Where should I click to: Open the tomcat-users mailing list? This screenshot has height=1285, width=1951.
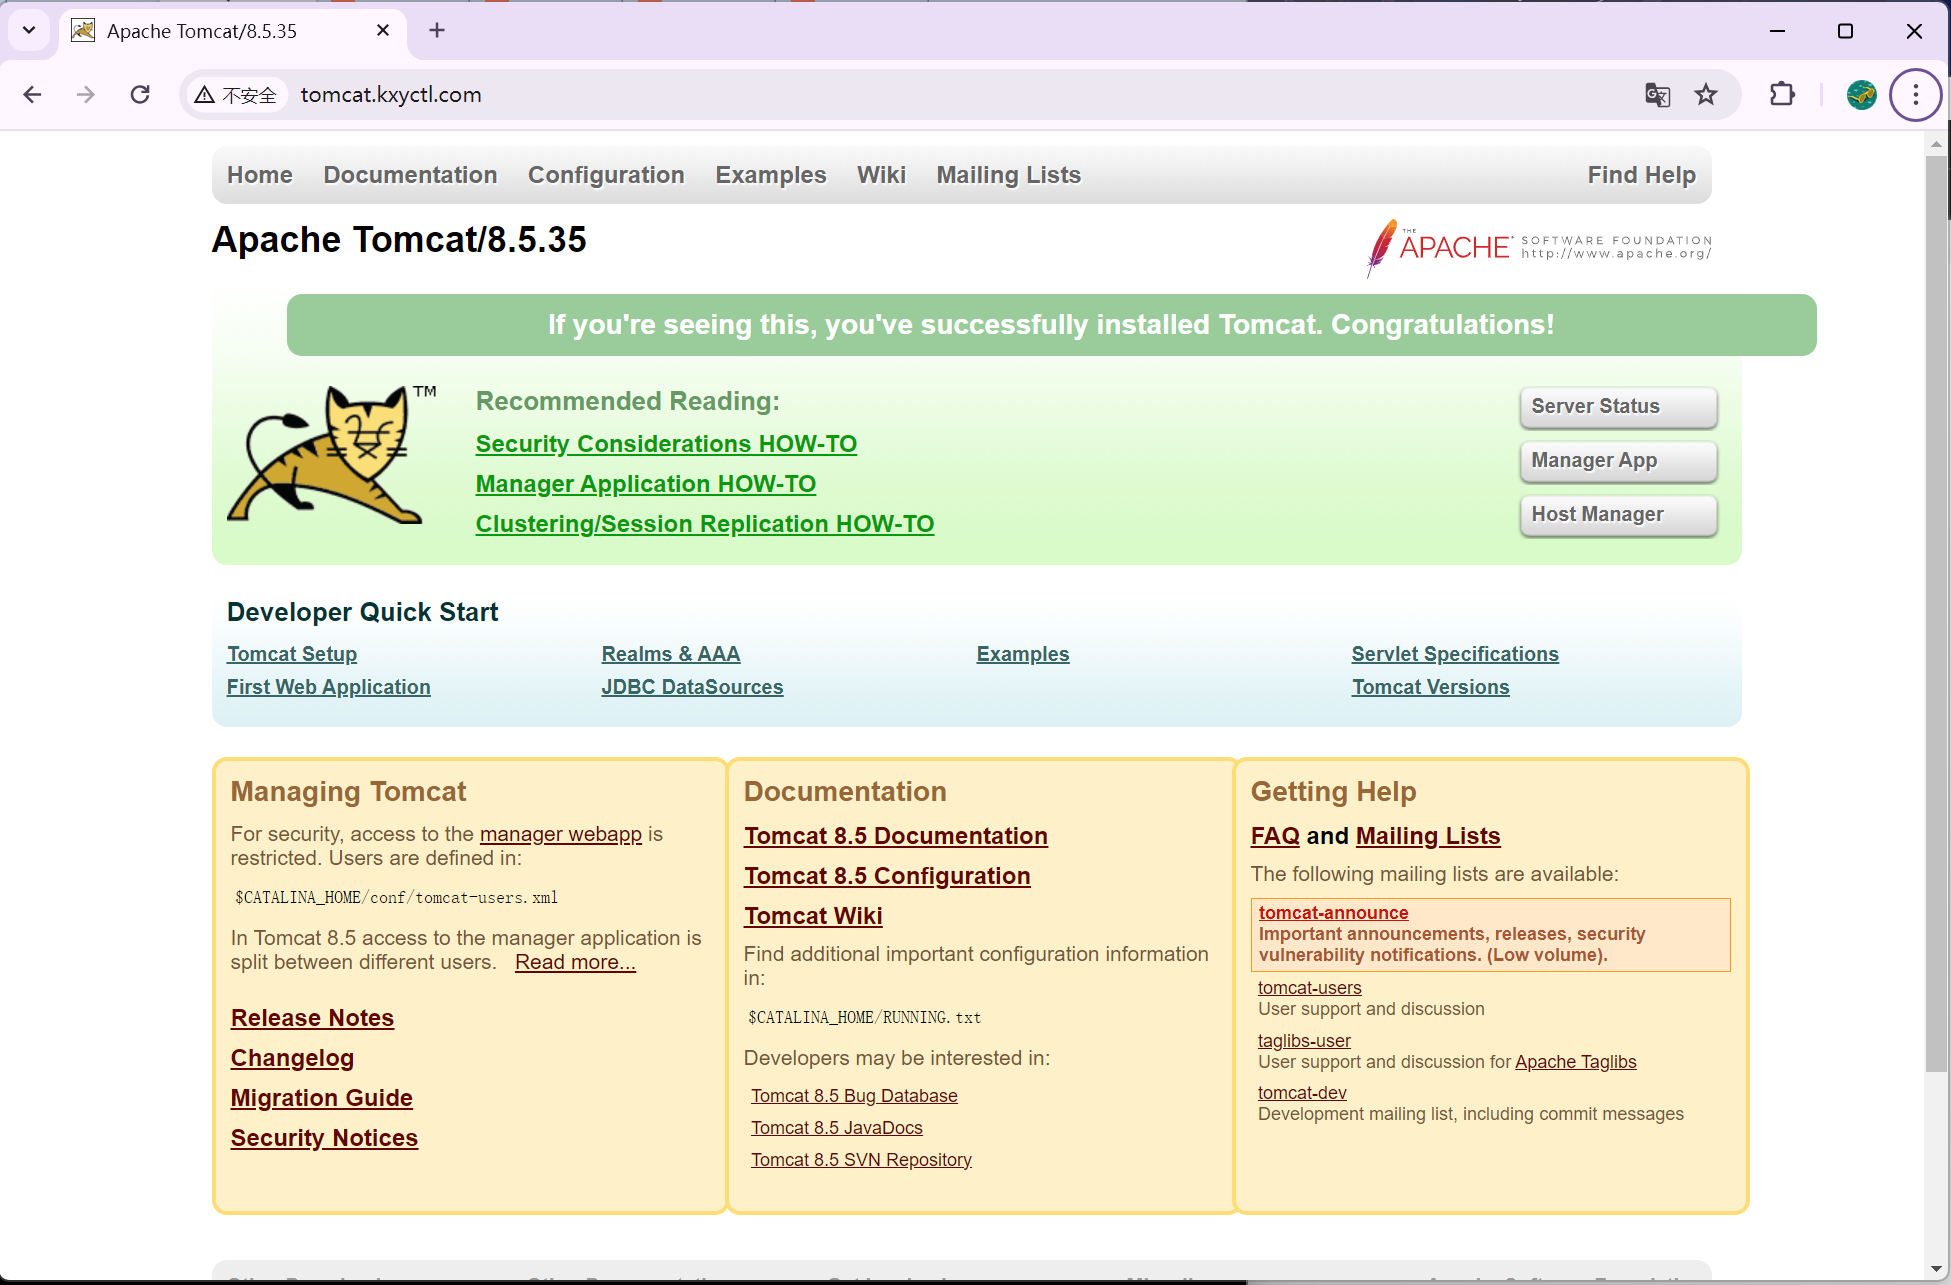[1309, 988]
